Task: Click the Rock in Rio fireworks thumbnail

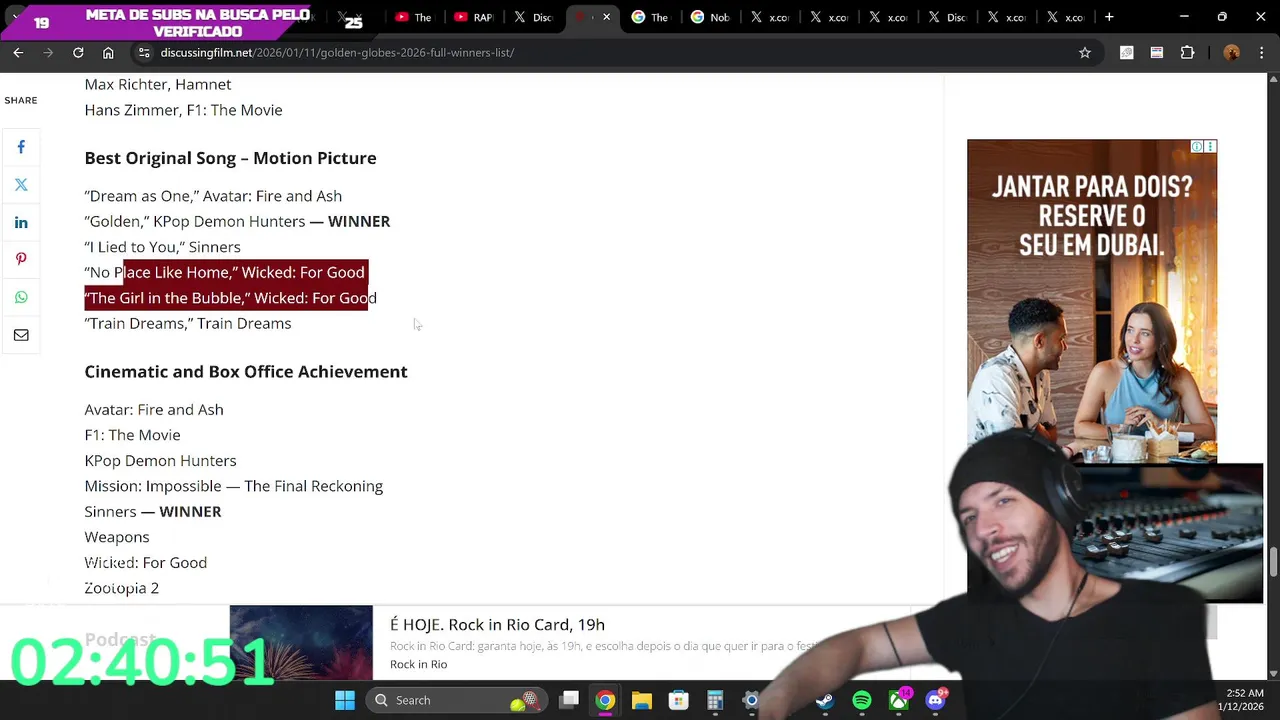Action: pos(301,642)
